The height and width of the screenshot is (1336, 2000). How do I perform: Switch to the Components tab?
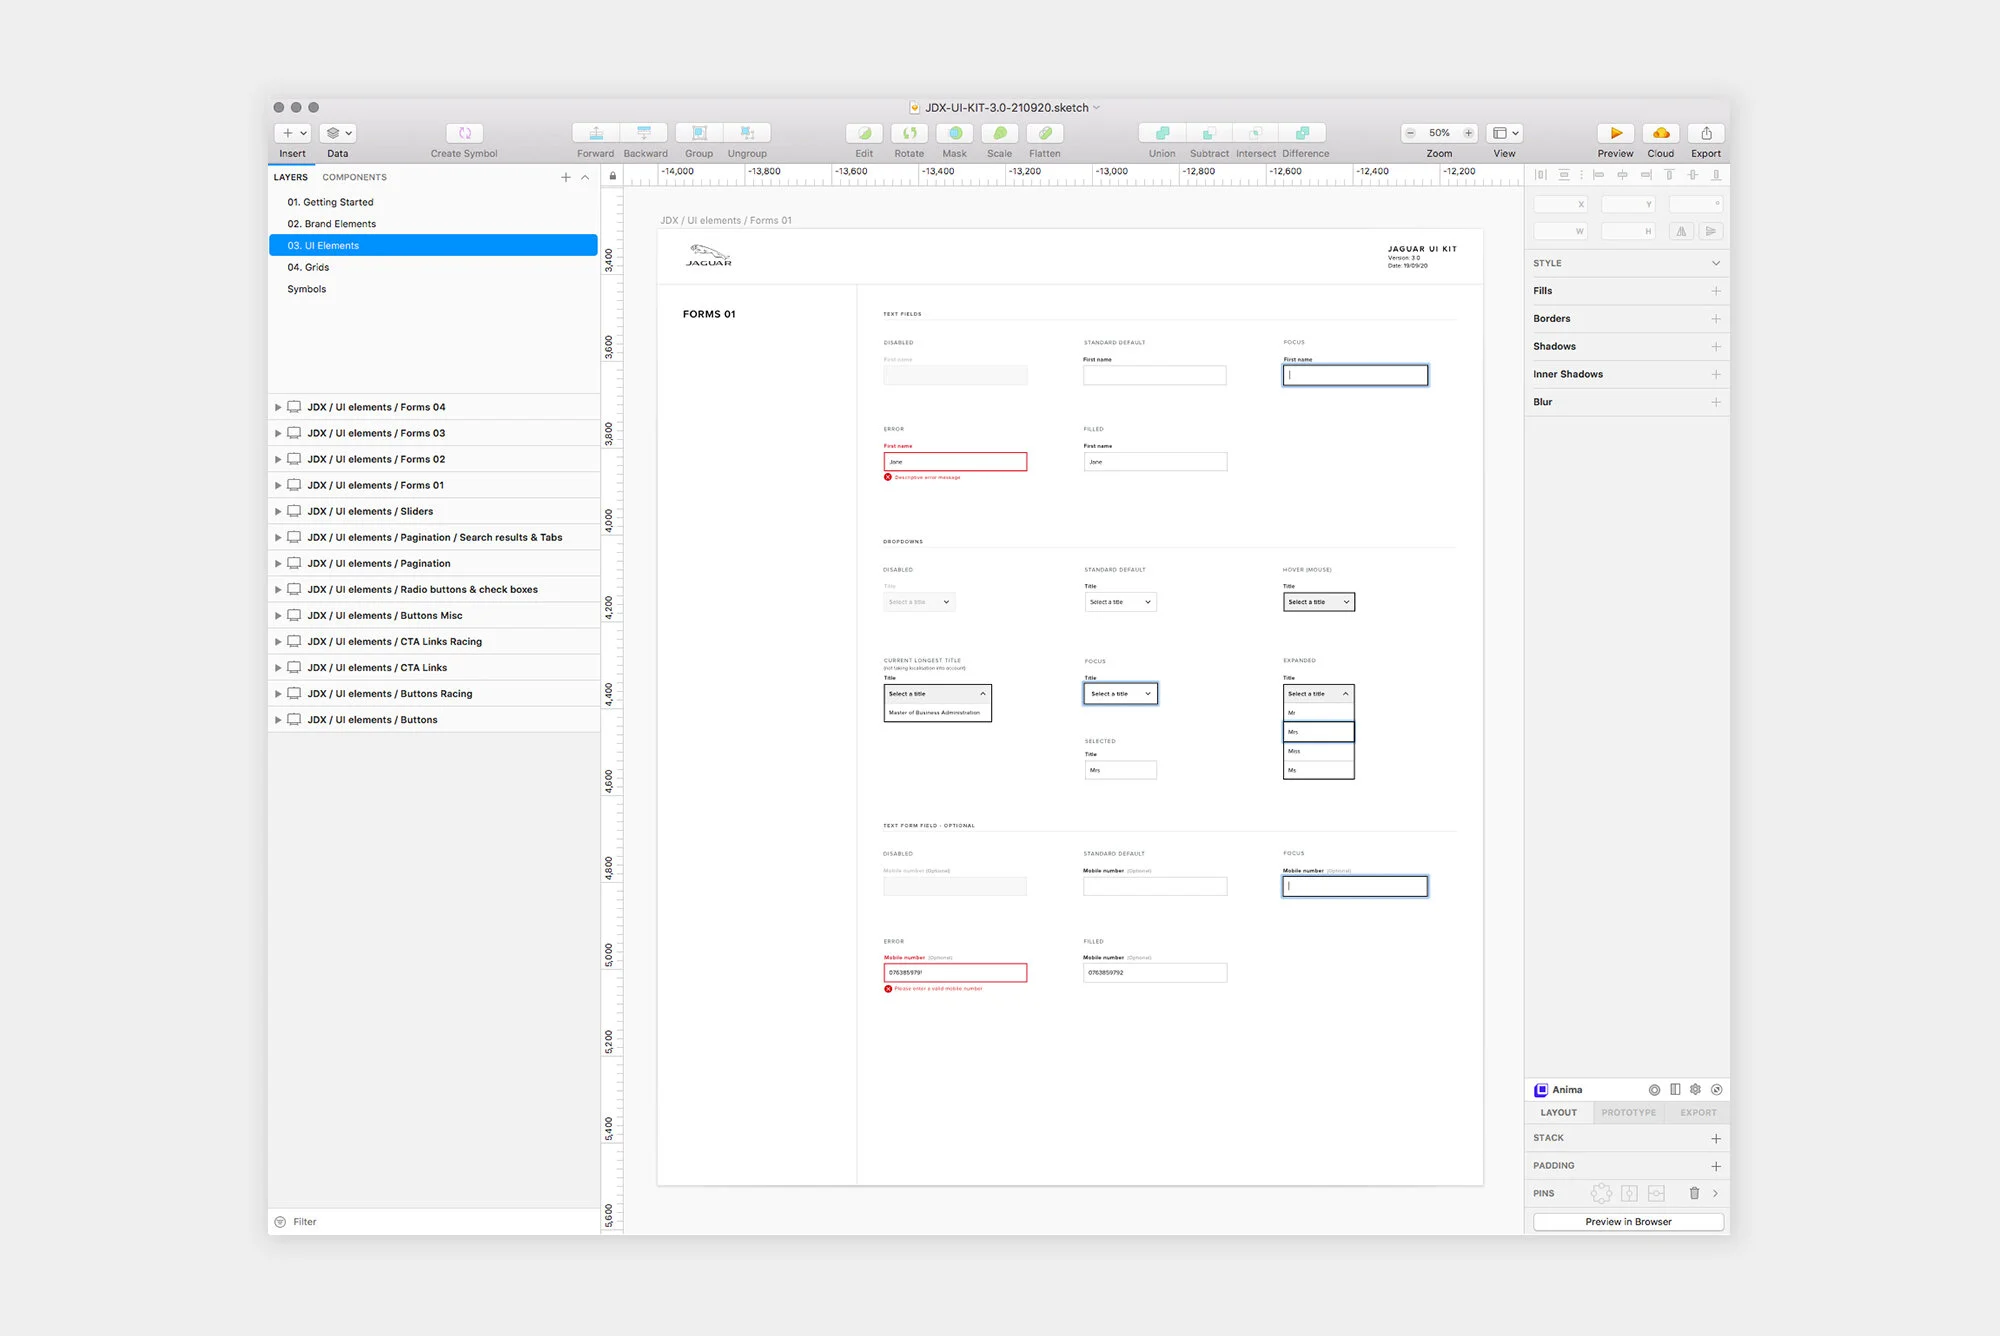(x=354, y=177)
